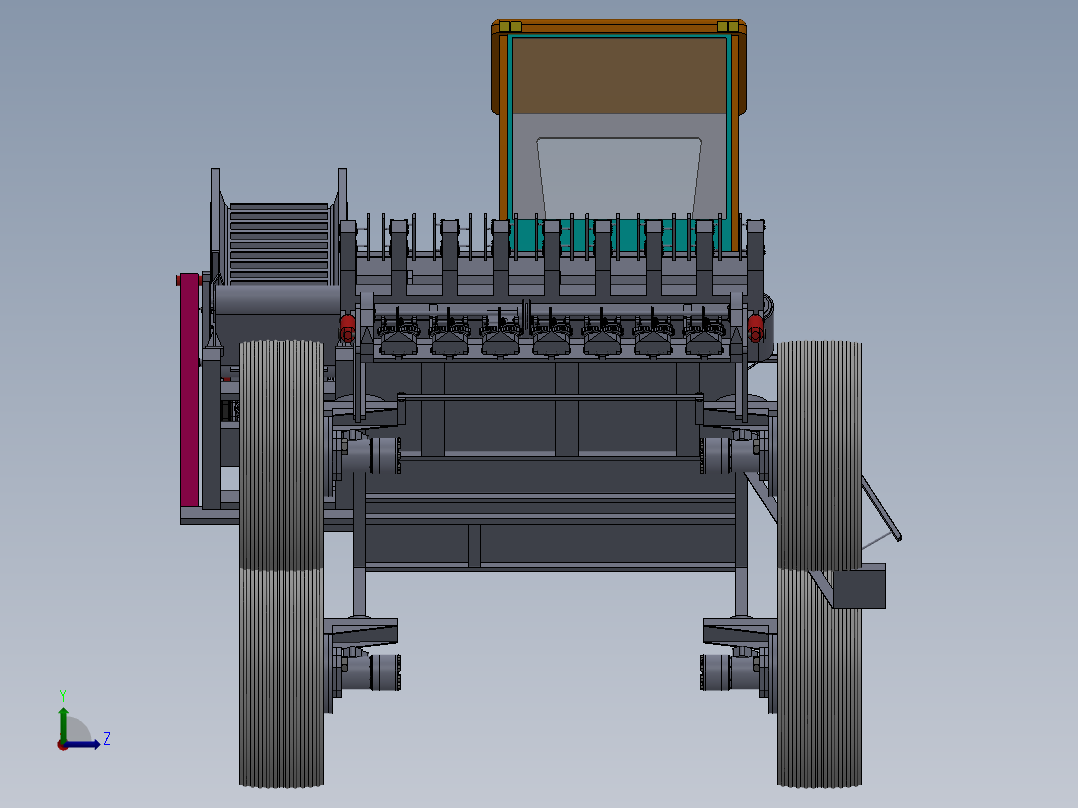Click the green Y axis of the triad
This screenshot has width=1078, height=808.
tap(63, 724)
